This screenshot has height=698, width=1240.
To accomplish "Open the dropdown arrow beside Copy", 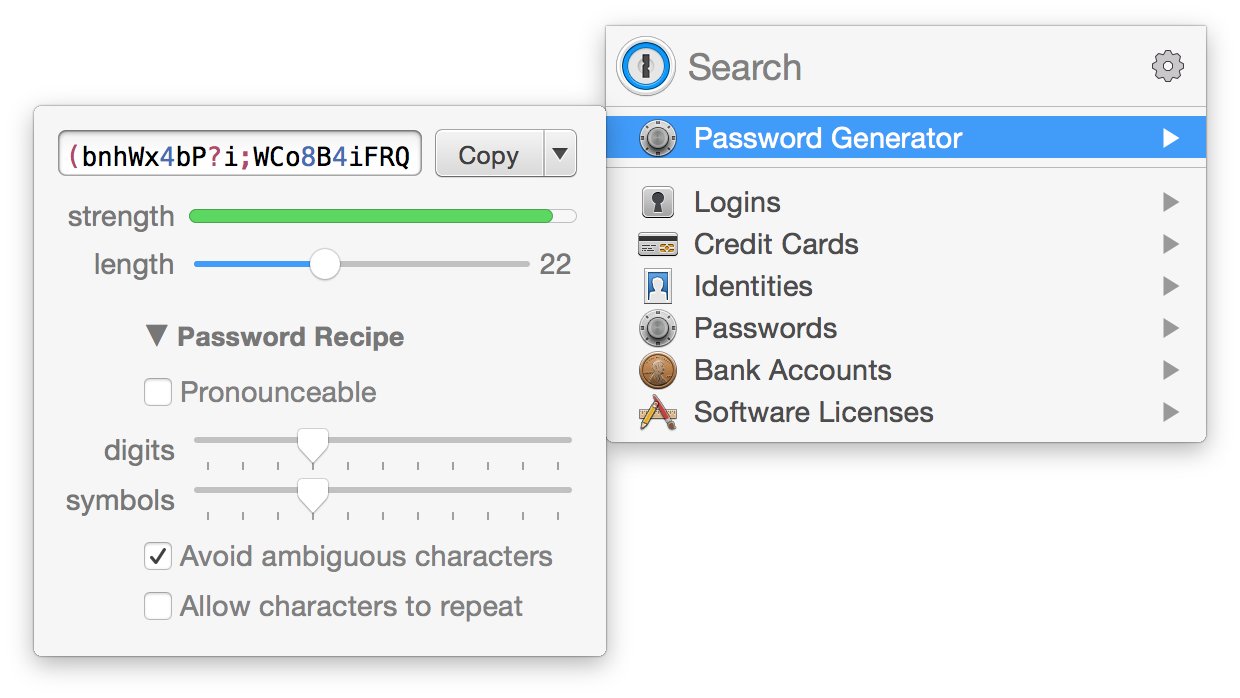I will coord(560,154).
